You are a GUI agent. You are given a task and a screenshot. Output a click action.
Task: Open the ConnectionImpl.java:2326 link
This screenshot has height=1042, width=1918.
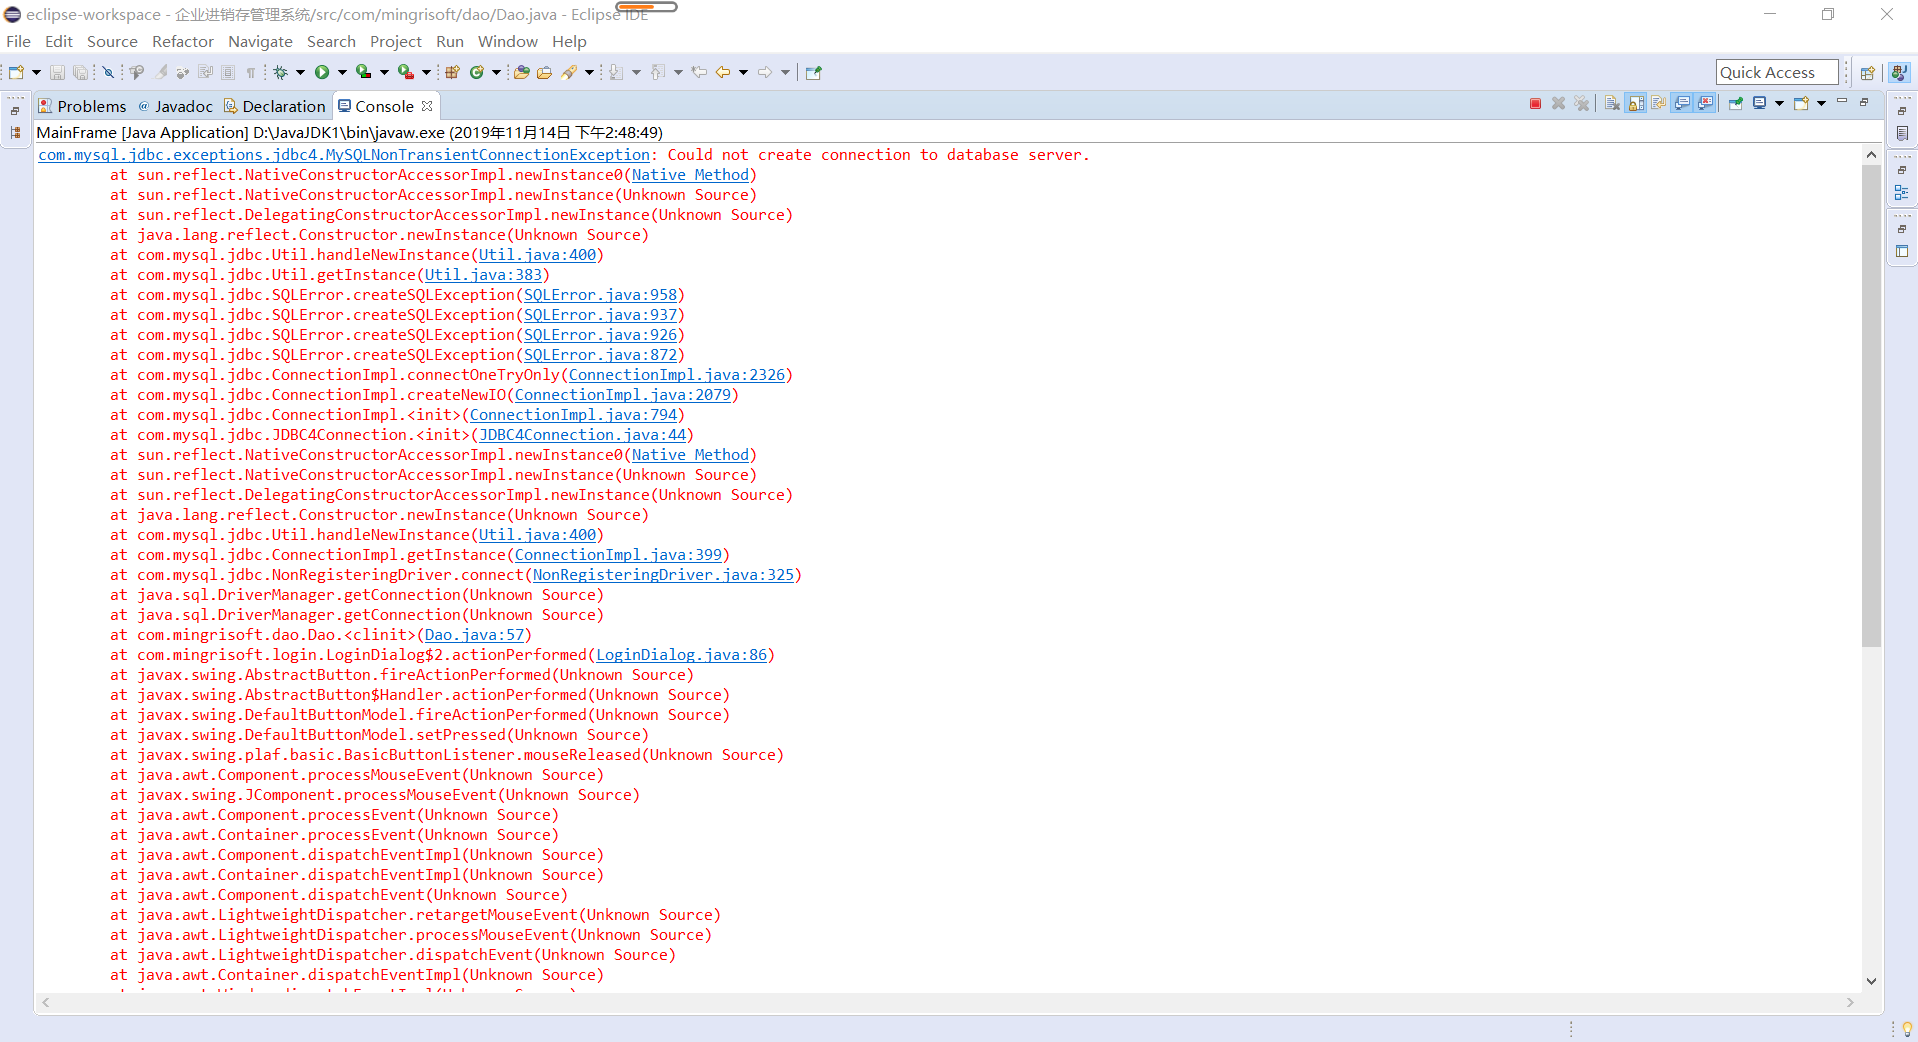pos(677,375)
